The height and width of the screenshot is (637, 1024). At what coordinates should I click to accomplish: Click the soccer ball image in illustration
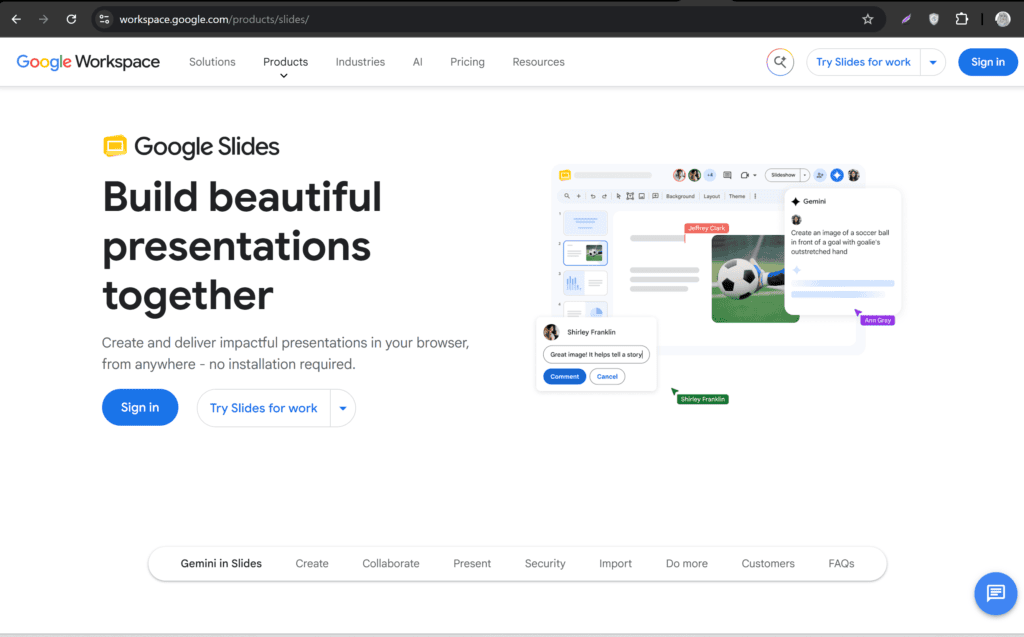(748, 278)
